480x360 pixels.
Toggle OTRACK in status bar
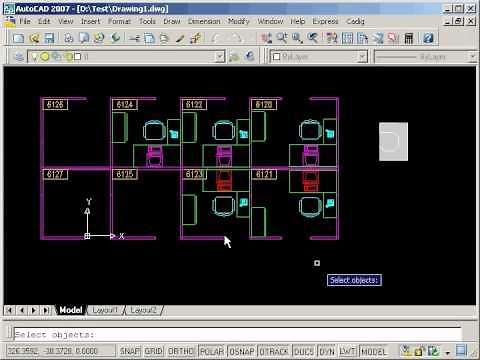(274, 351)
